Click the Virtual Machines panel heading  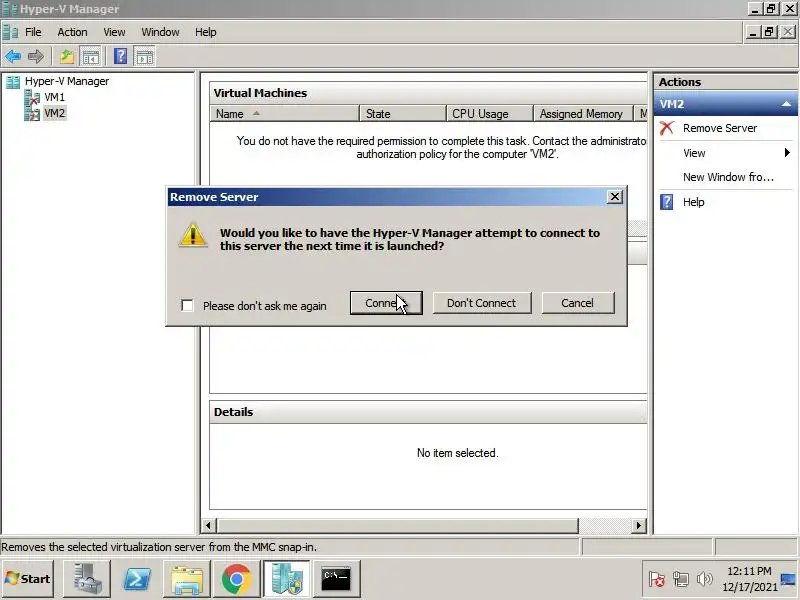click(260, 93)
